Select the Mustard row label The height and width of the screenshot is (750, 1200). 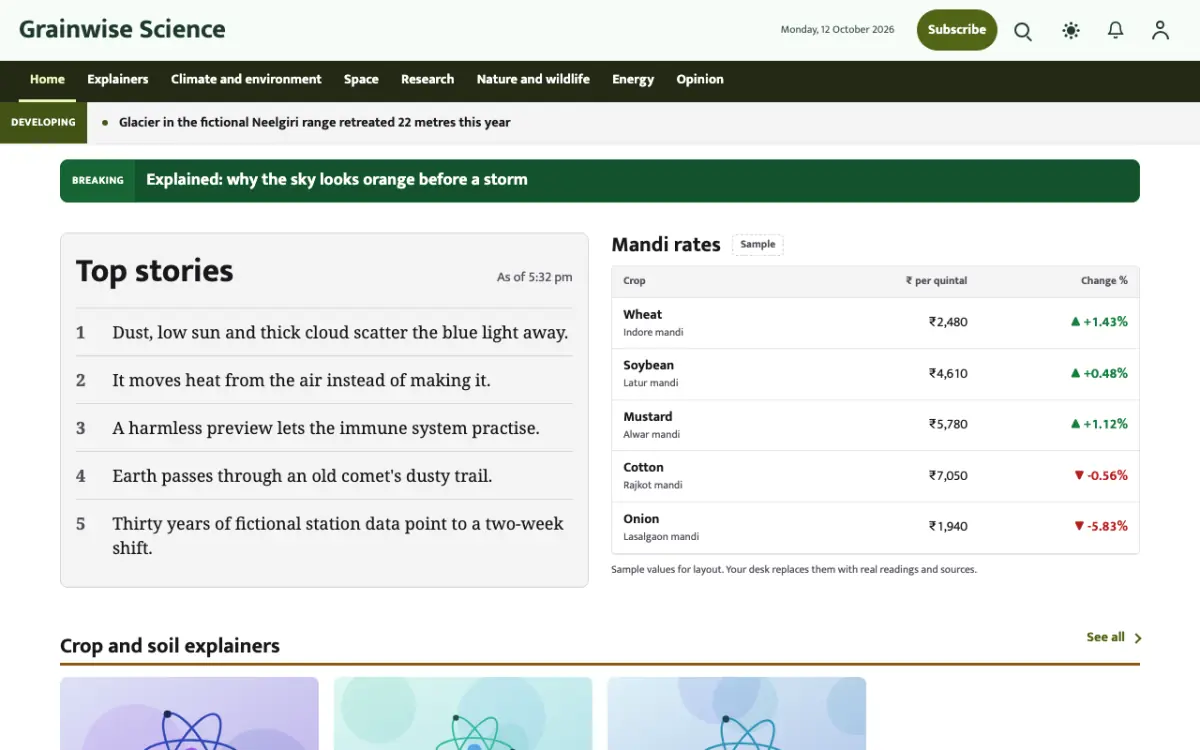(x=647, y=417)
